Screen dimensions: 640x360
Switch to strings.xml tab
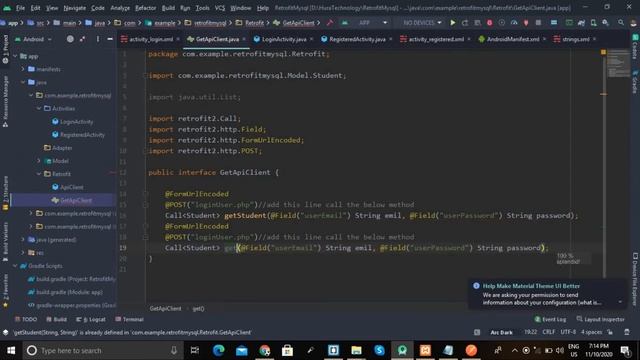tap(576, 39)
